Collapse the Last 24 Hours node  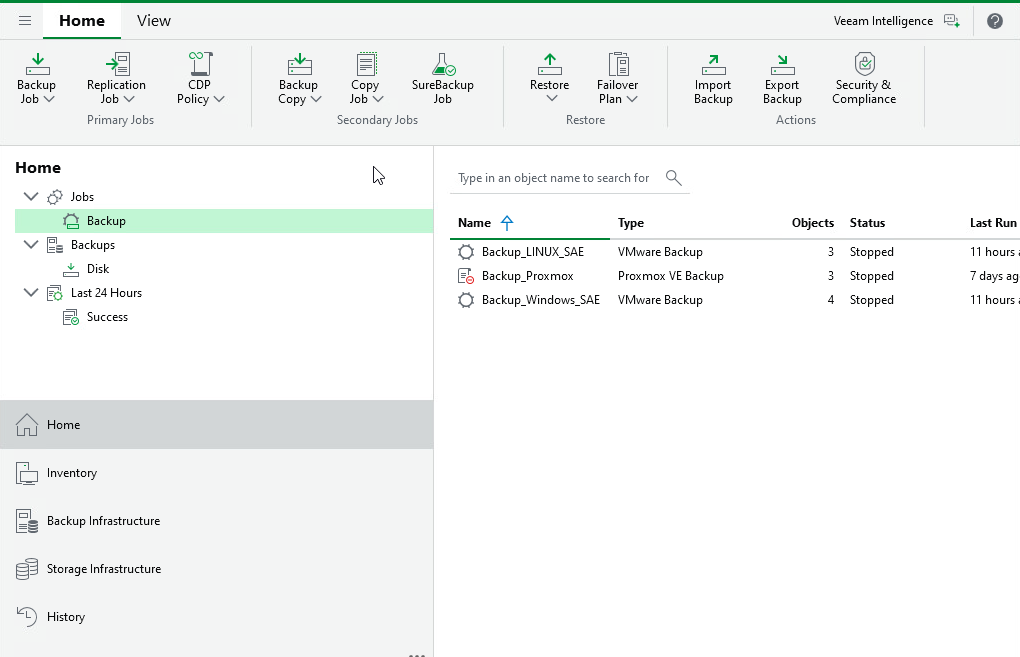coord(31,292)
